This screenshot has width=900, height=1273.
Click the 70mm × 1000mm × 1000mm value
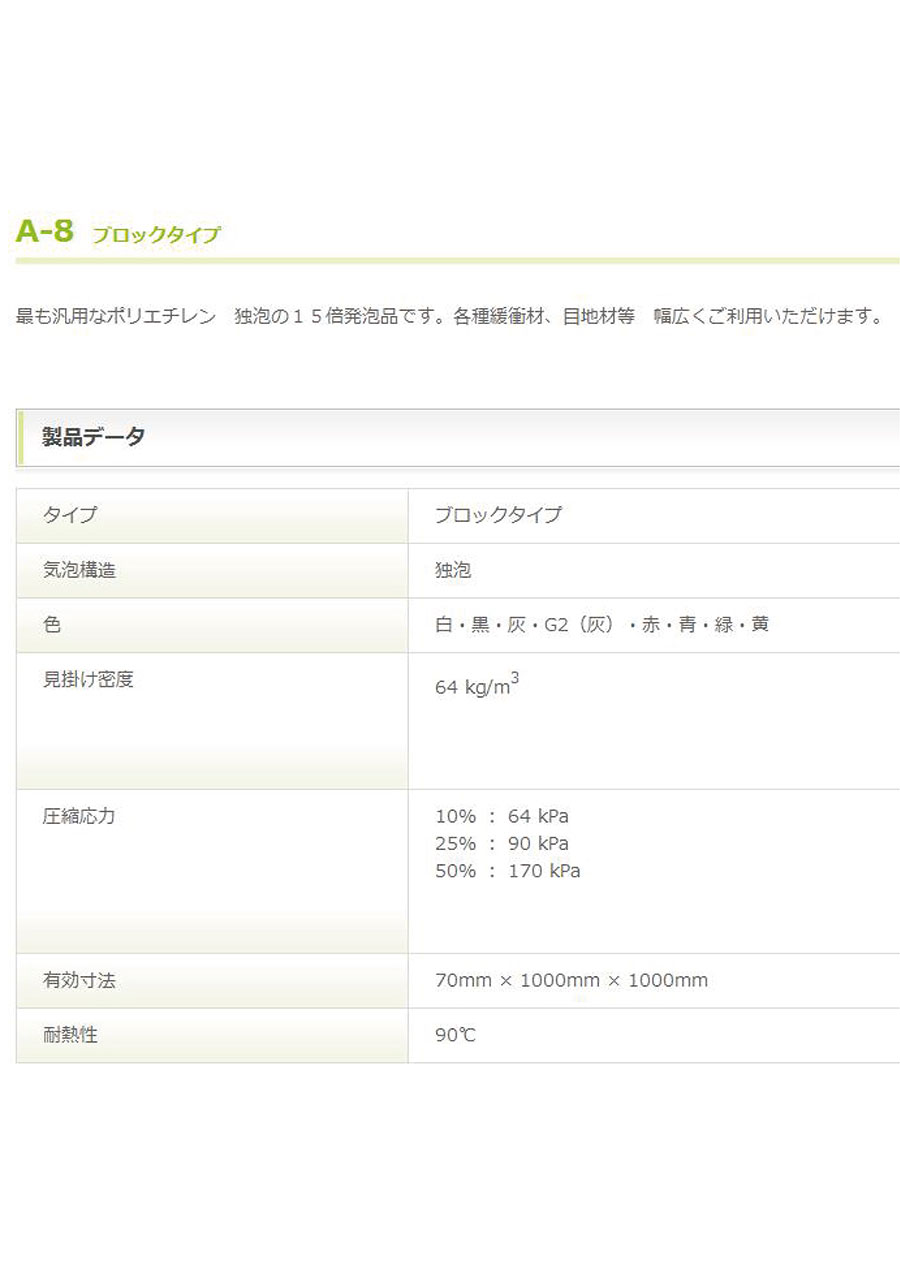(571, 981)
